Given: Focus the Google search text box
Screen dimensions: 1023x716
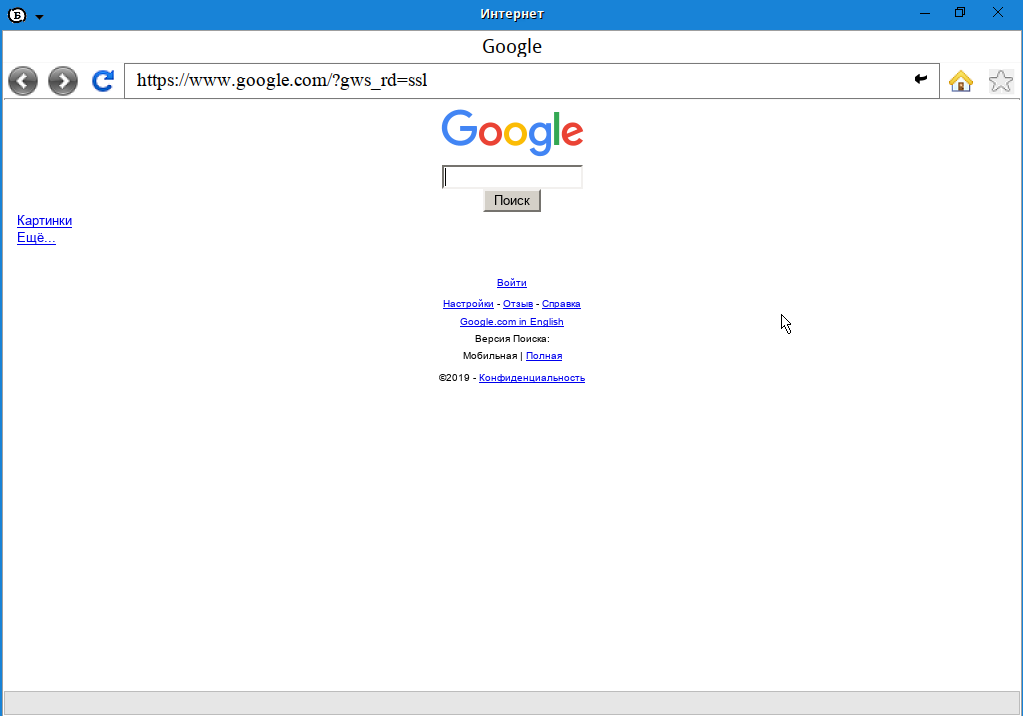Looking at the screenshot, I should point(512,177).
